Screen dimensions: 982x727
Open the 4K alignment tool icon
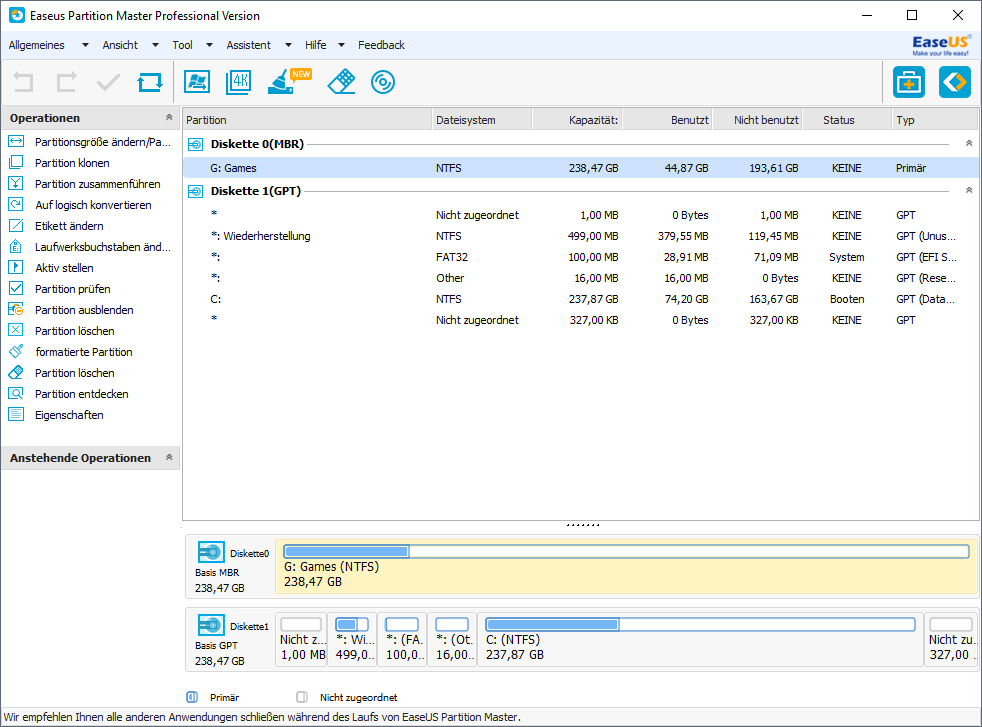click(x=239, y=82)
